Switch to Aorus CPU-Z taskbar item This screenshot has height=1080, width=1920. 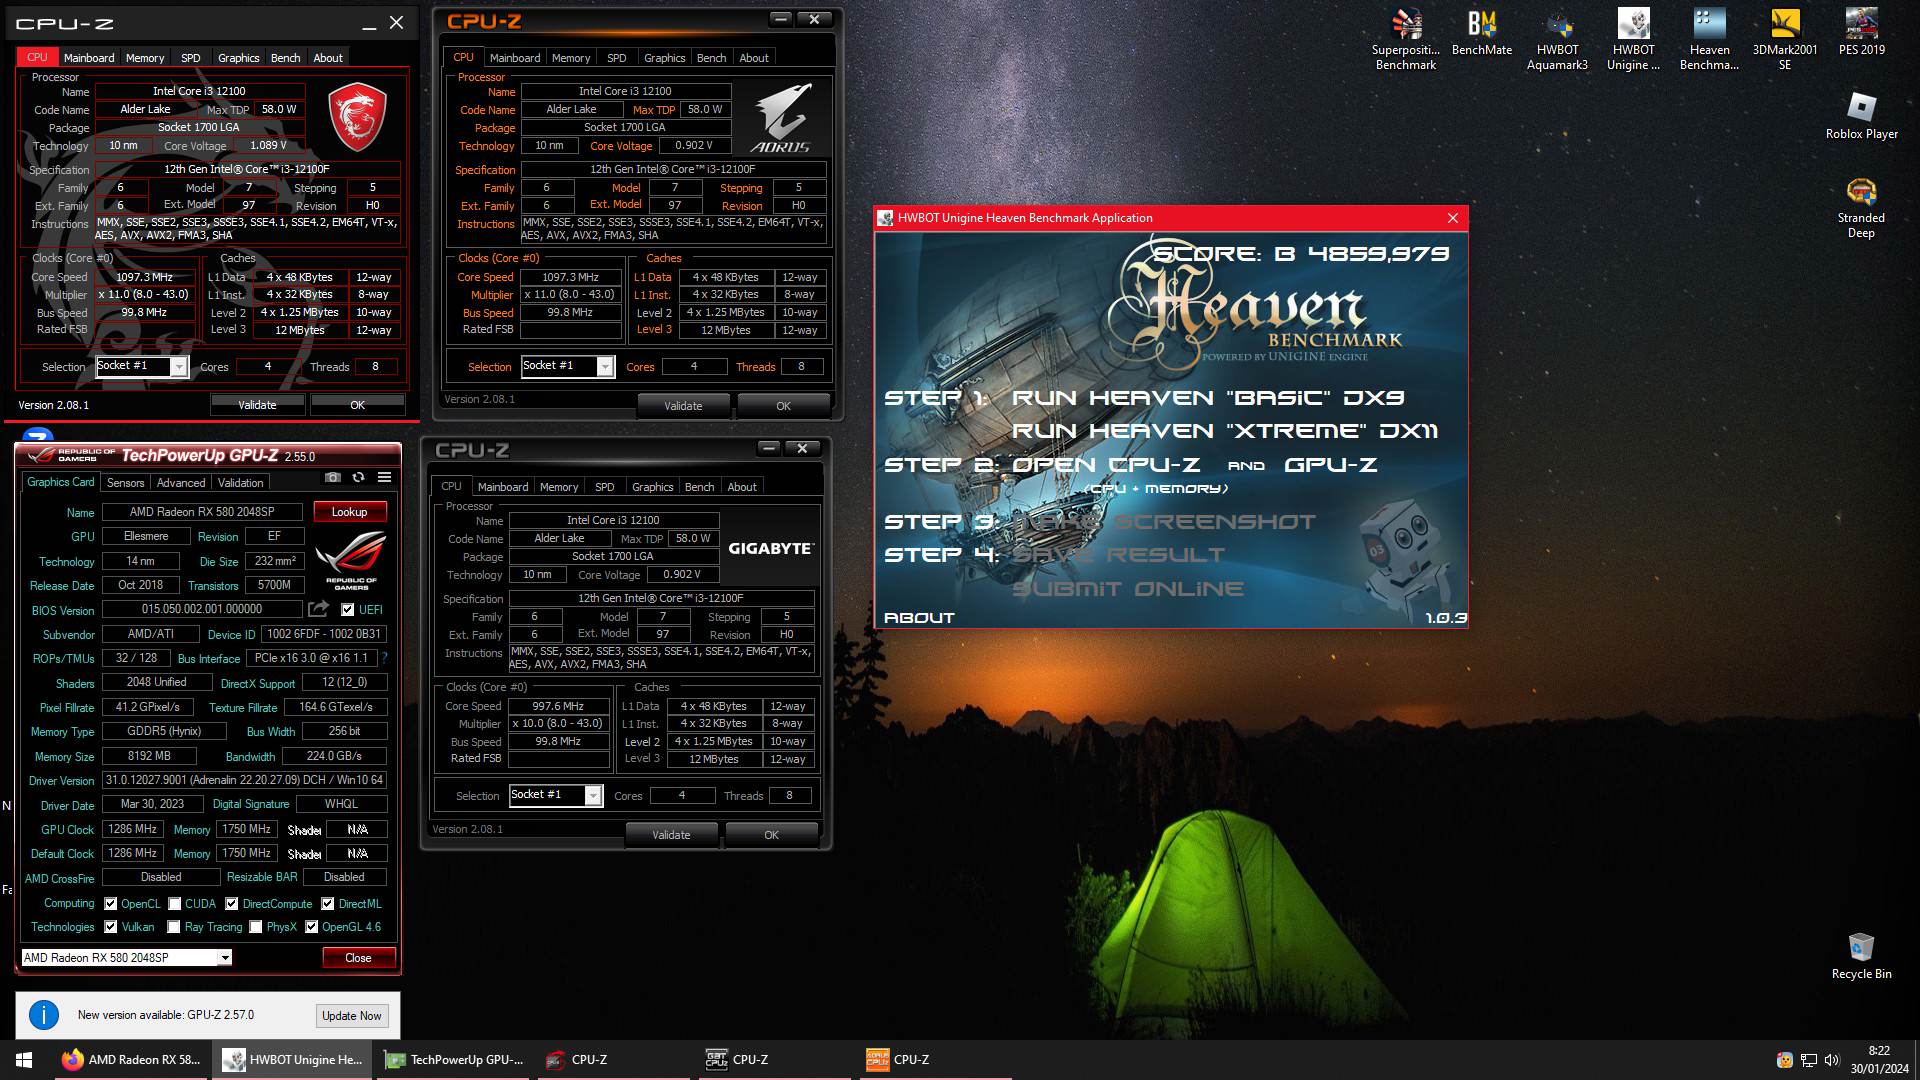(937, 1060)
